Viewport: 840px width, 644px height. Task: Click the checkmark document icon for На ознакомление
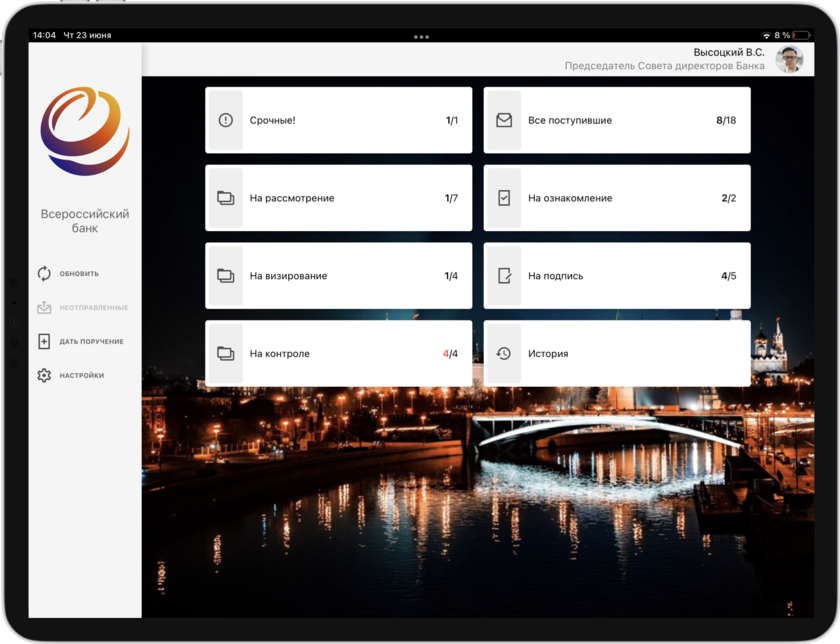(504, 198)
